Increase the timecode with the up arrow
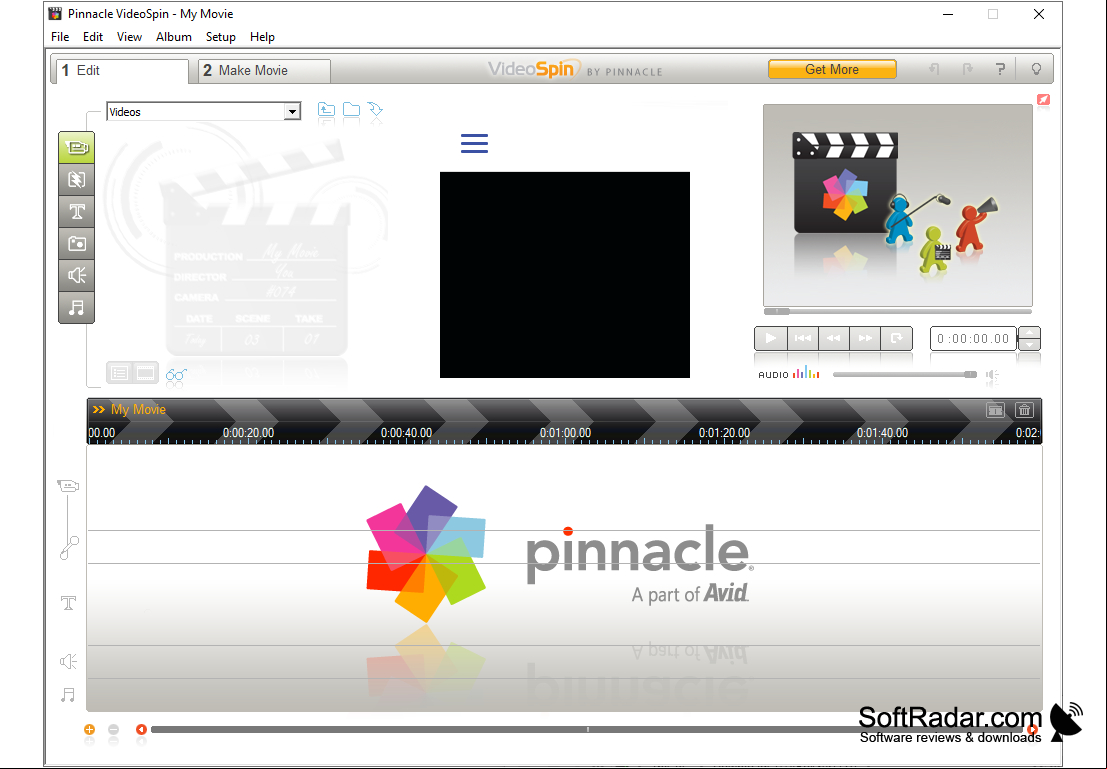This screenshot has height=769, width=1107. pyautogui.click(x=1029, y=333)
